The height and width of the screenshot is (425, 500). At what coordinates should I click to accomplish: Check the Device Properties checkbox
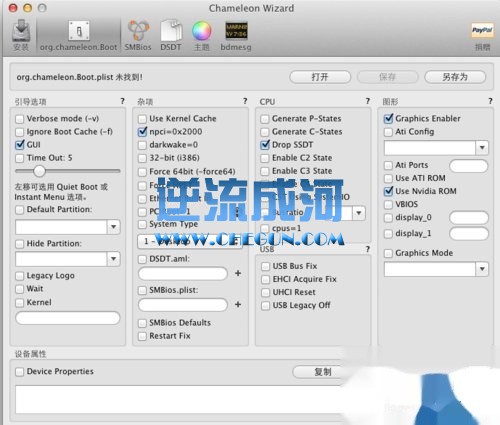[20, 372]
